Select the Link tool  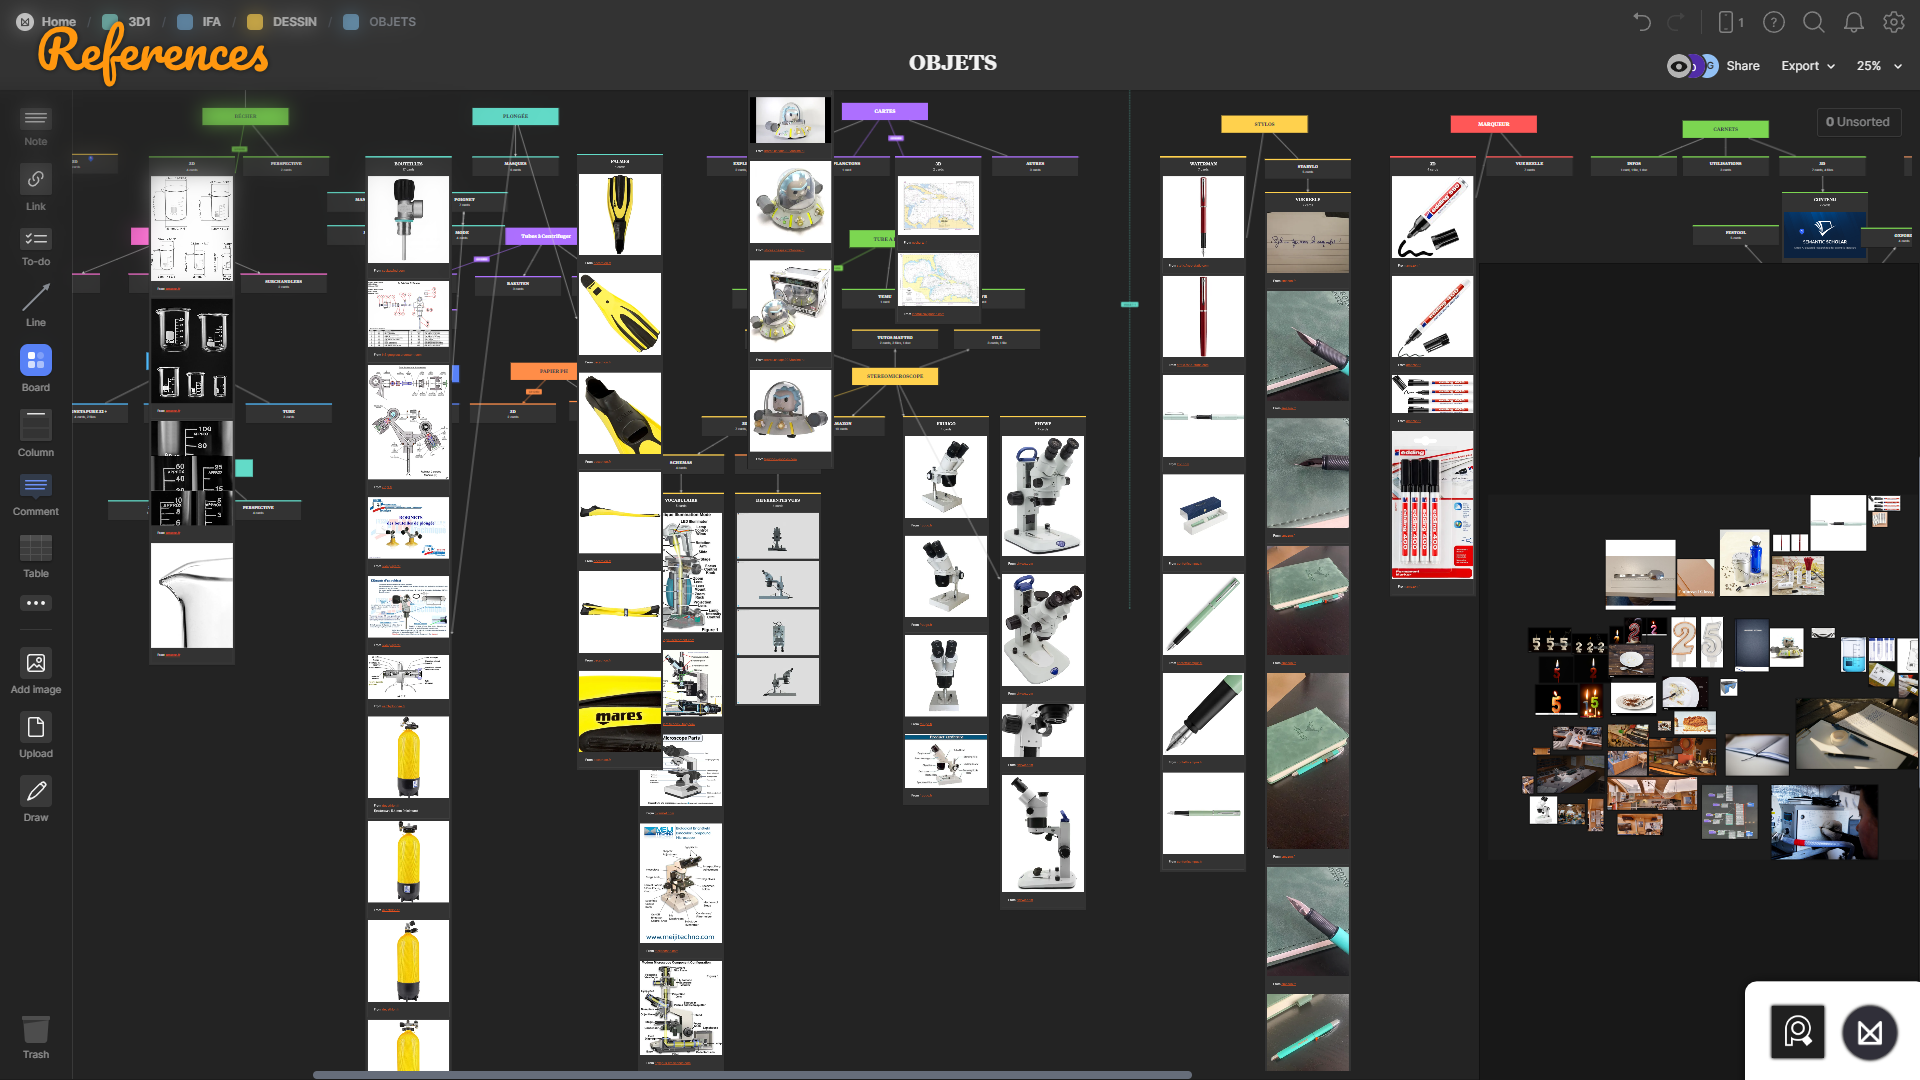click(x=35, y=180)
